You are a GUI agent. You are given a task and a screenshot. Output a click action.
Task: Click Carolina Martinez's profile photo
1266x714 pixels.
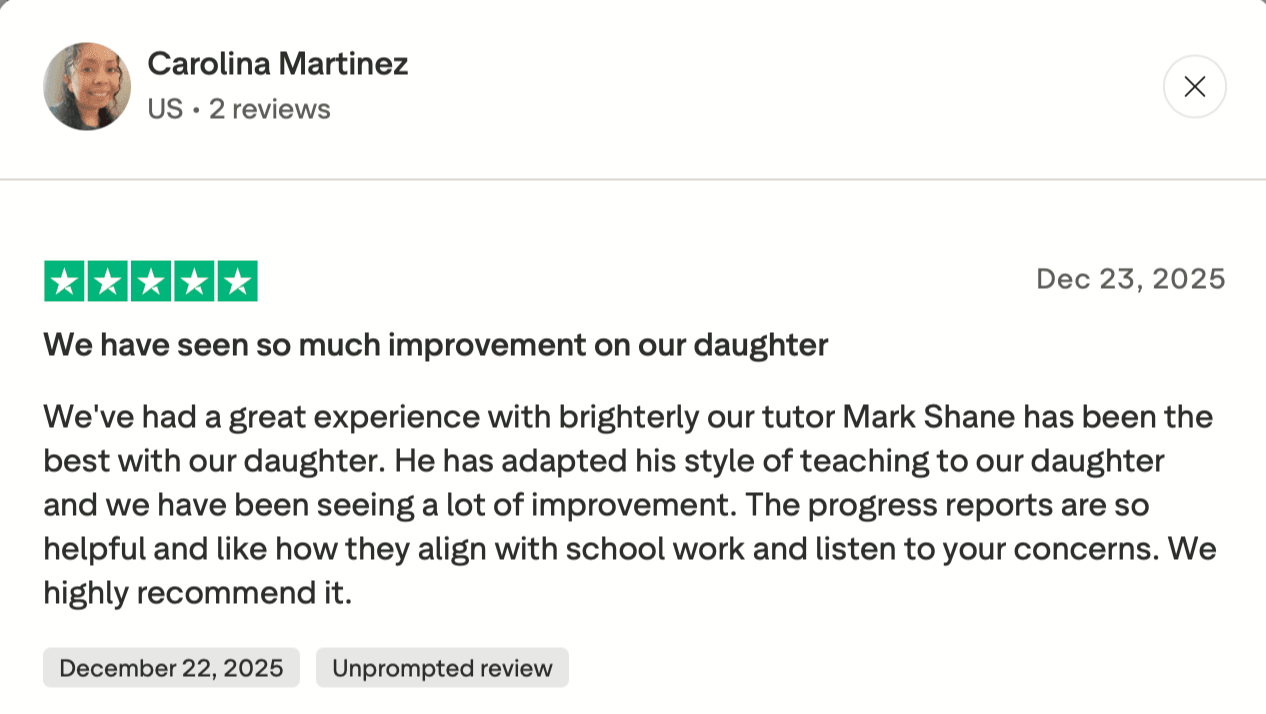coord(87,87)
